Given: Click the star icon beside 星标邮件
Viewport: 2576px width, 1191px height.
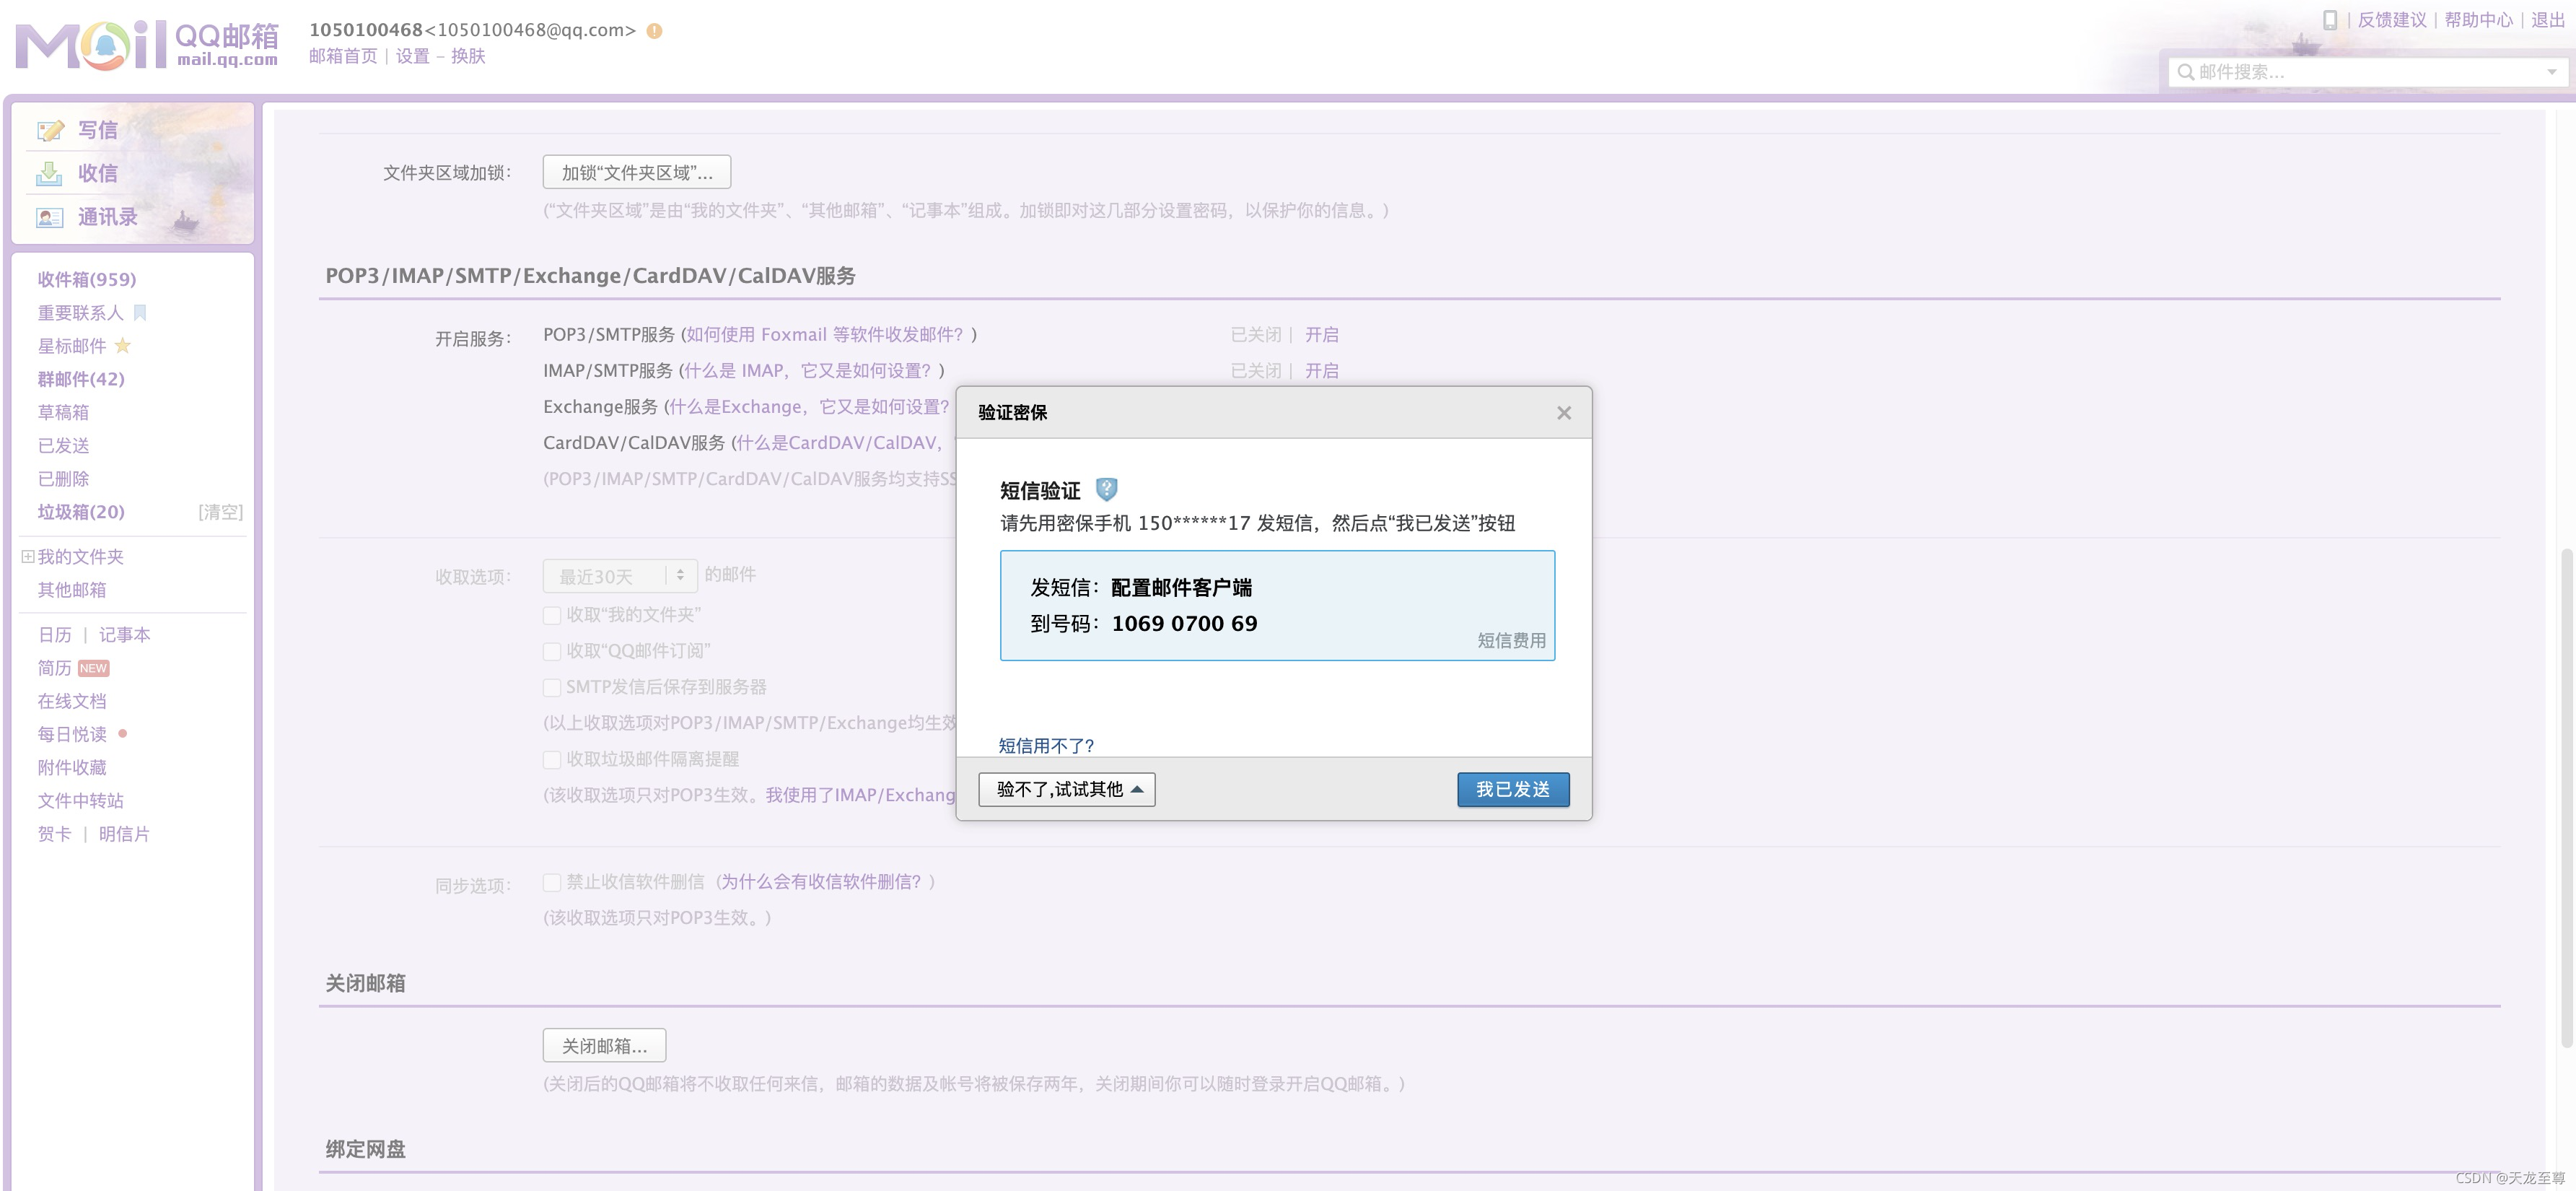Looking at the screenshot, I should pyautogui.click(x=123, y=346).
